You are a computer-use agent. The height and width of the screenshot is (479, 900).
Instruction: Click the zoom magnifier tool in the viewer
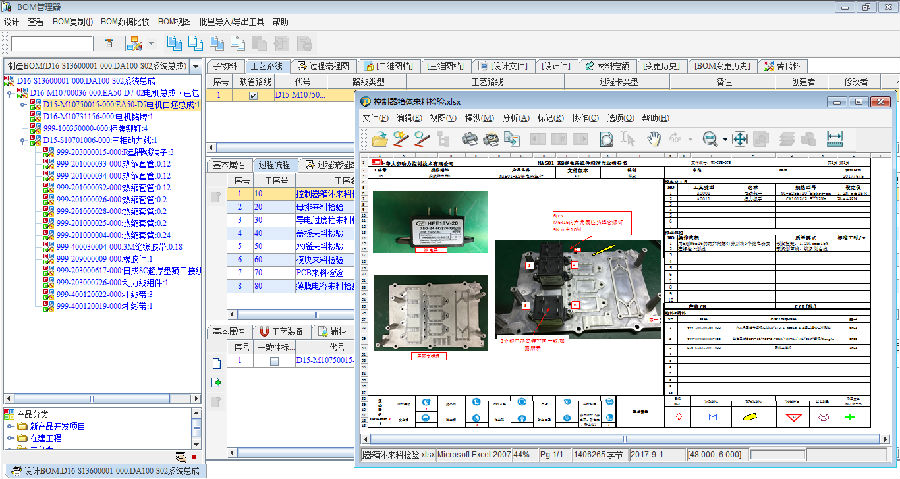point(709,139)
